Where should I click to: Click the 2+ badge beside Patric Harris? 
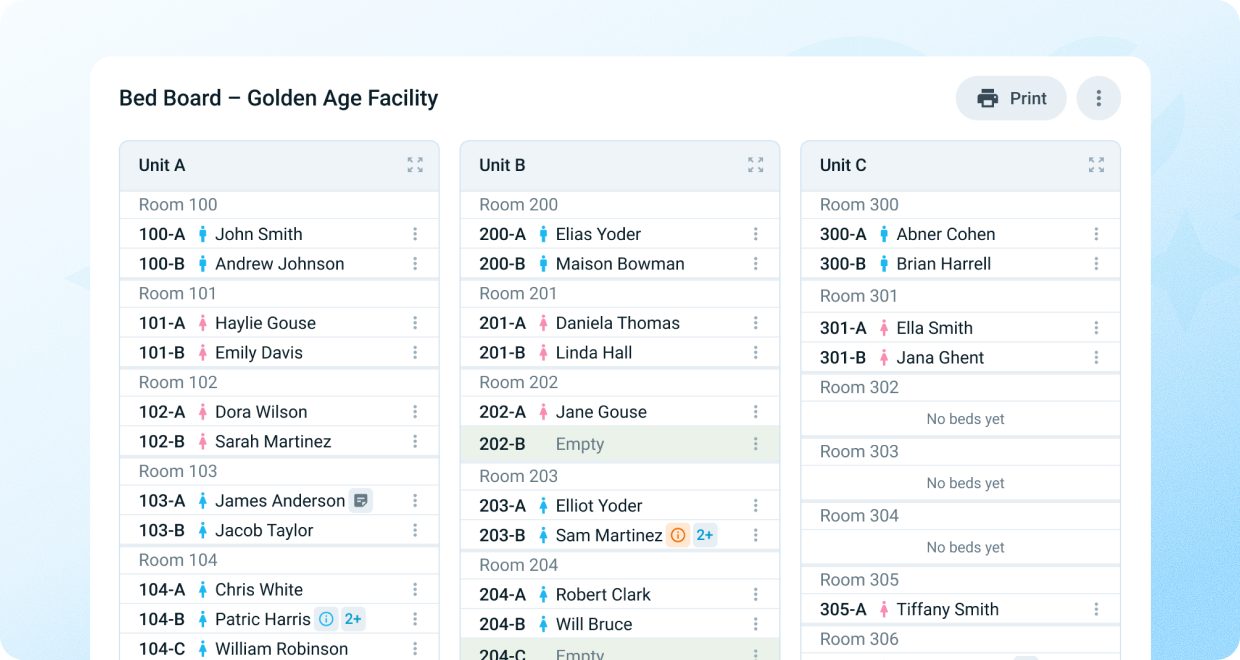coord(353,619)
